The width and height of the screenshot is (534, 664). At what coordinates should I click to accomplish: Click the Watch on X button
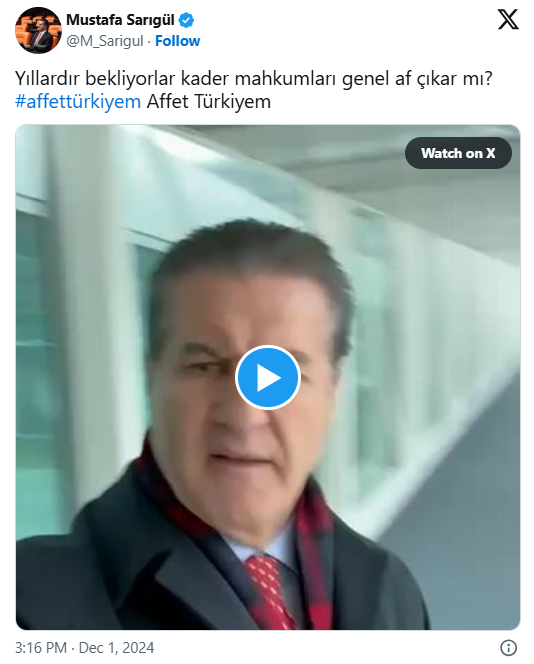coord(458,153)
